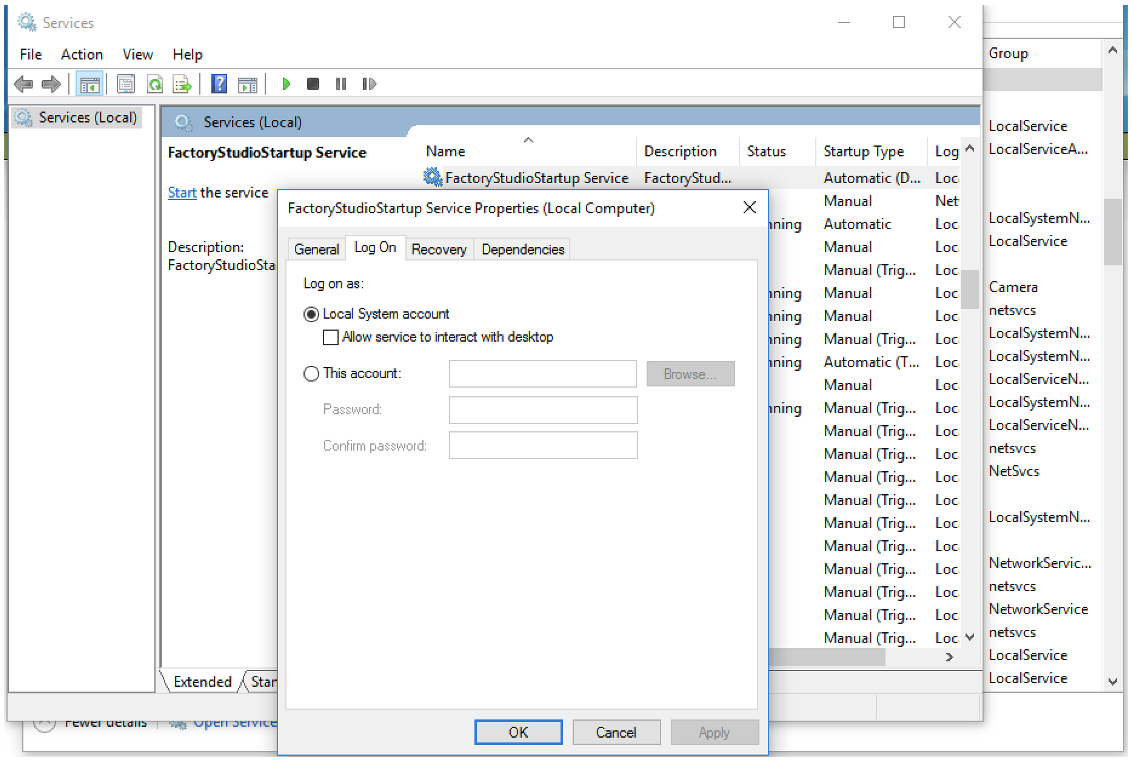This screenshot has height=762, width=1132.
Task: Open the View menu
Action: pyautogui.click(x=137, y=54)
